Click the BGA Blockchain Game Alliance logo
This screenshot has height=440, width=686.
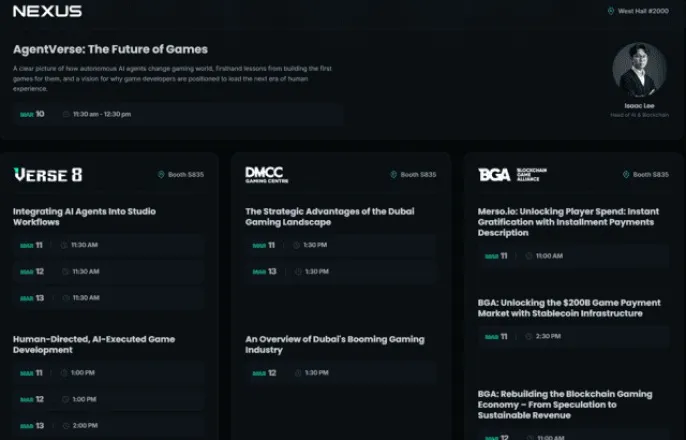[x=512, y=175]
